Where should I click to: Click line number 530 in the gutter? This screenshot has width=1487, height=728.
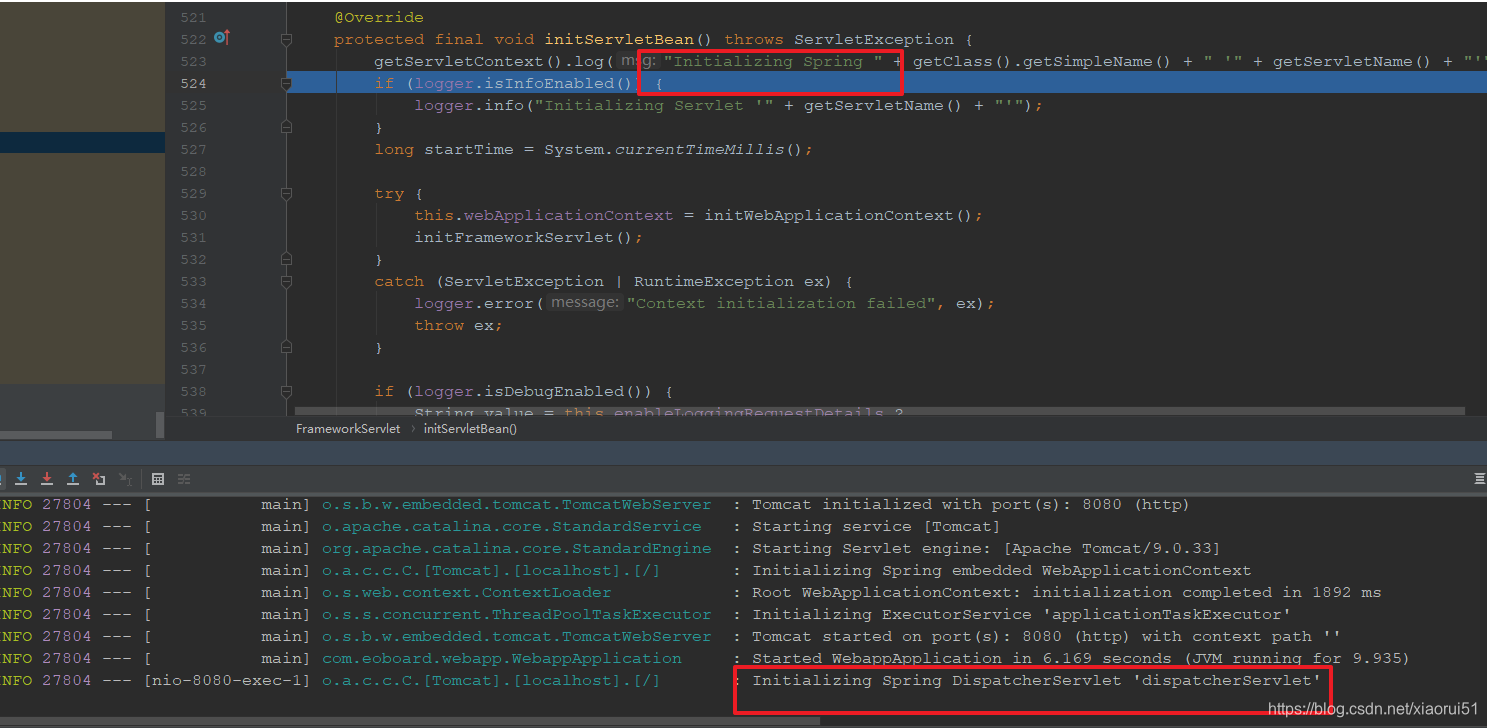click(194, 215)
